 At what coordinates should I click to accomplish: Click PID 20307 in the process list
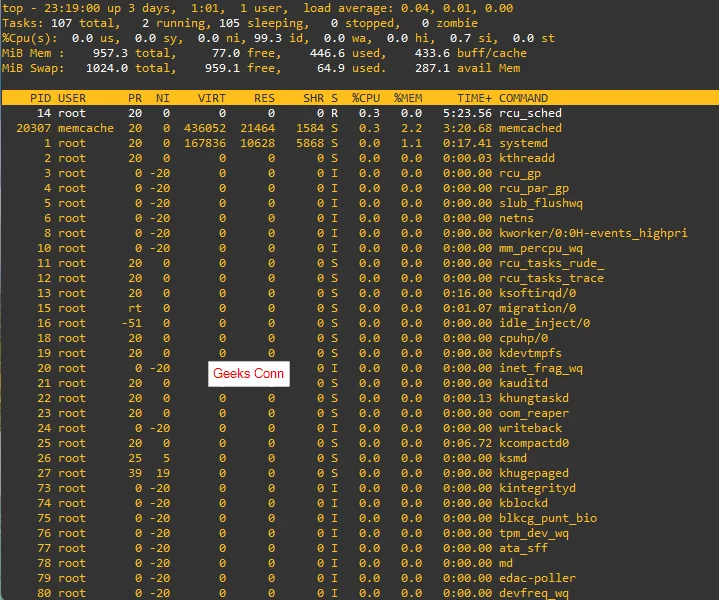(33, 128)
